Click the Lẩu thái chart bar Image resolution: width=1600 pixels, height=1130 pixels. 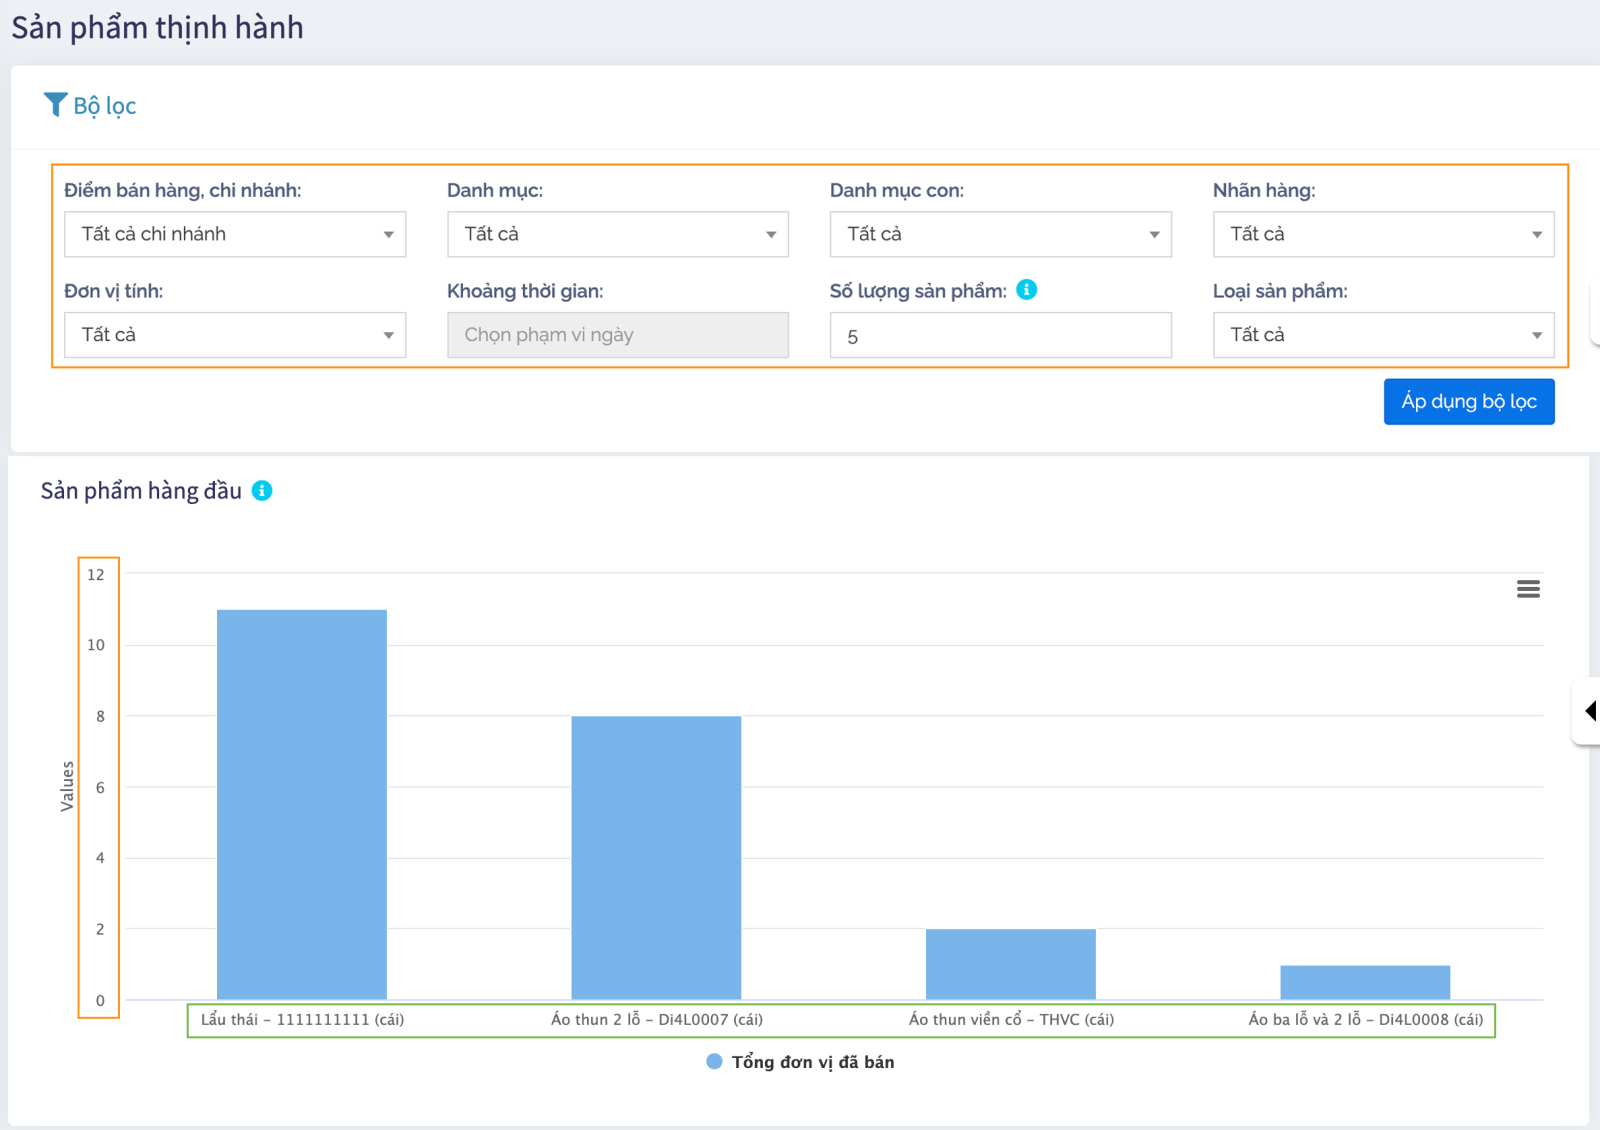(302, 804)
